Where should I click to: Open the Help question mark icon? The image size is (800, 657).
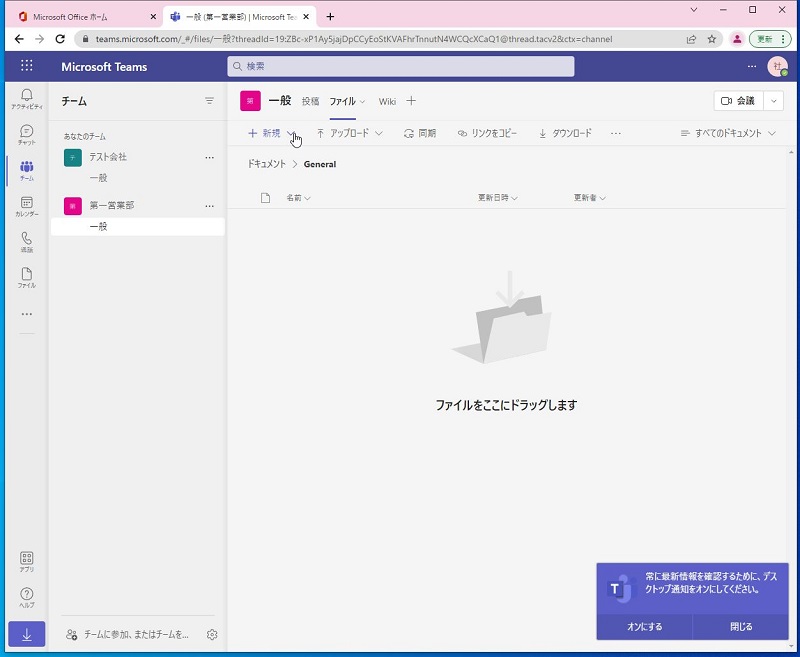27,597
